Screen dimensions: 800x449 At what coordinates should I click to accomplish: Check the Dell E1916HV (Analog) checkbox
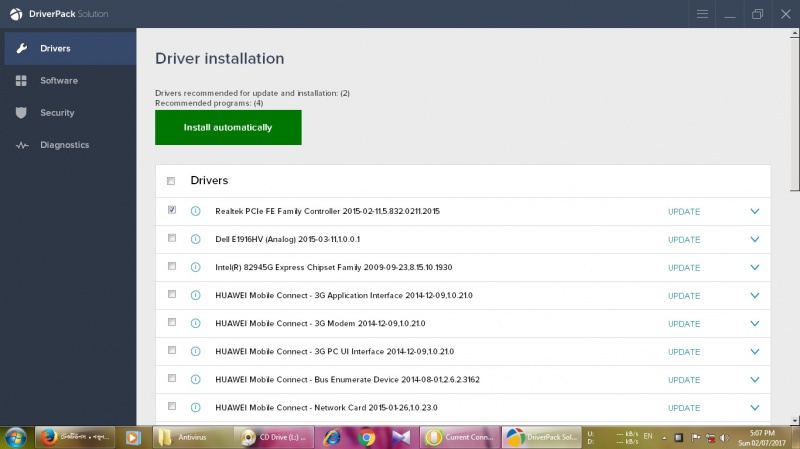coord(172,238)
